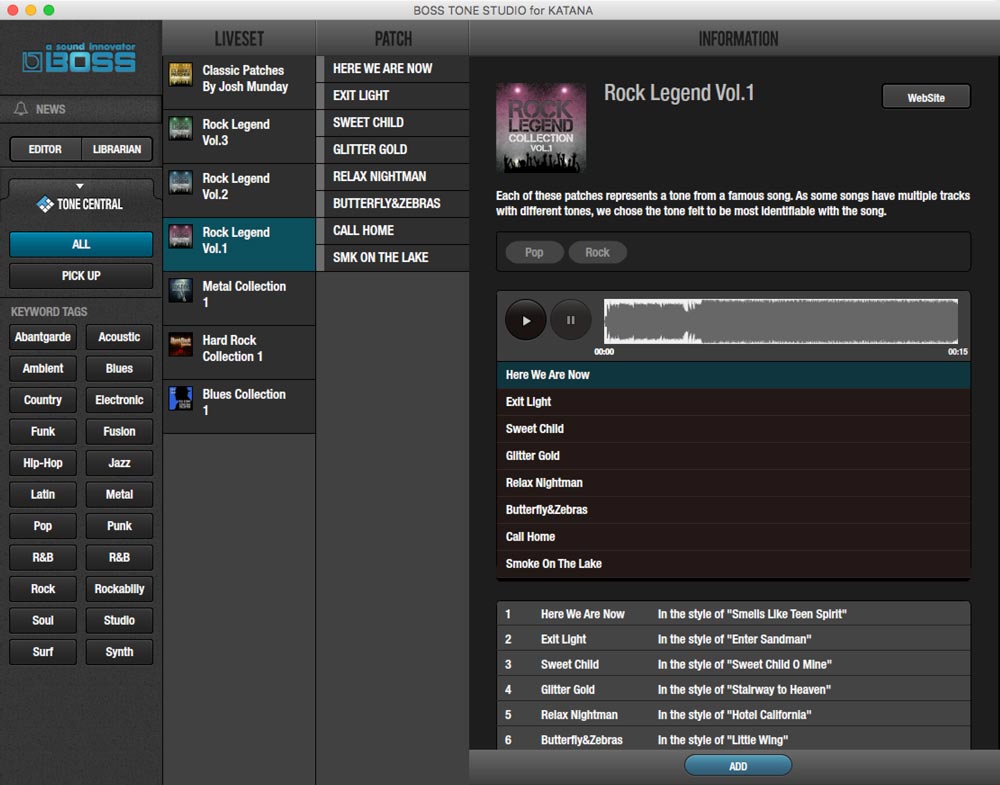This screenshot has height=785, width=1000.
Task: Select CALL HOME patch
Action: point(393,230)
